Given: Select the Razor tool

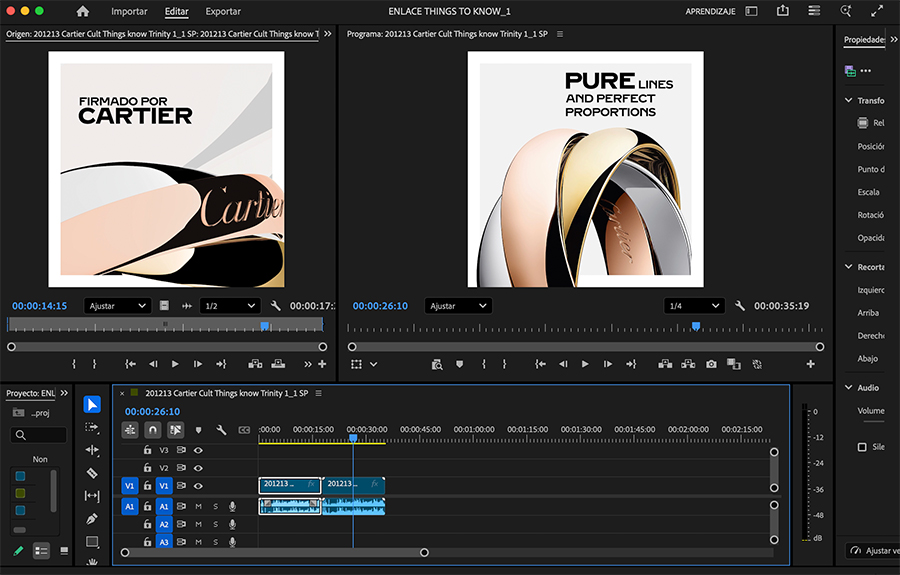Looking at the screenshot, I should click(92, 473).
